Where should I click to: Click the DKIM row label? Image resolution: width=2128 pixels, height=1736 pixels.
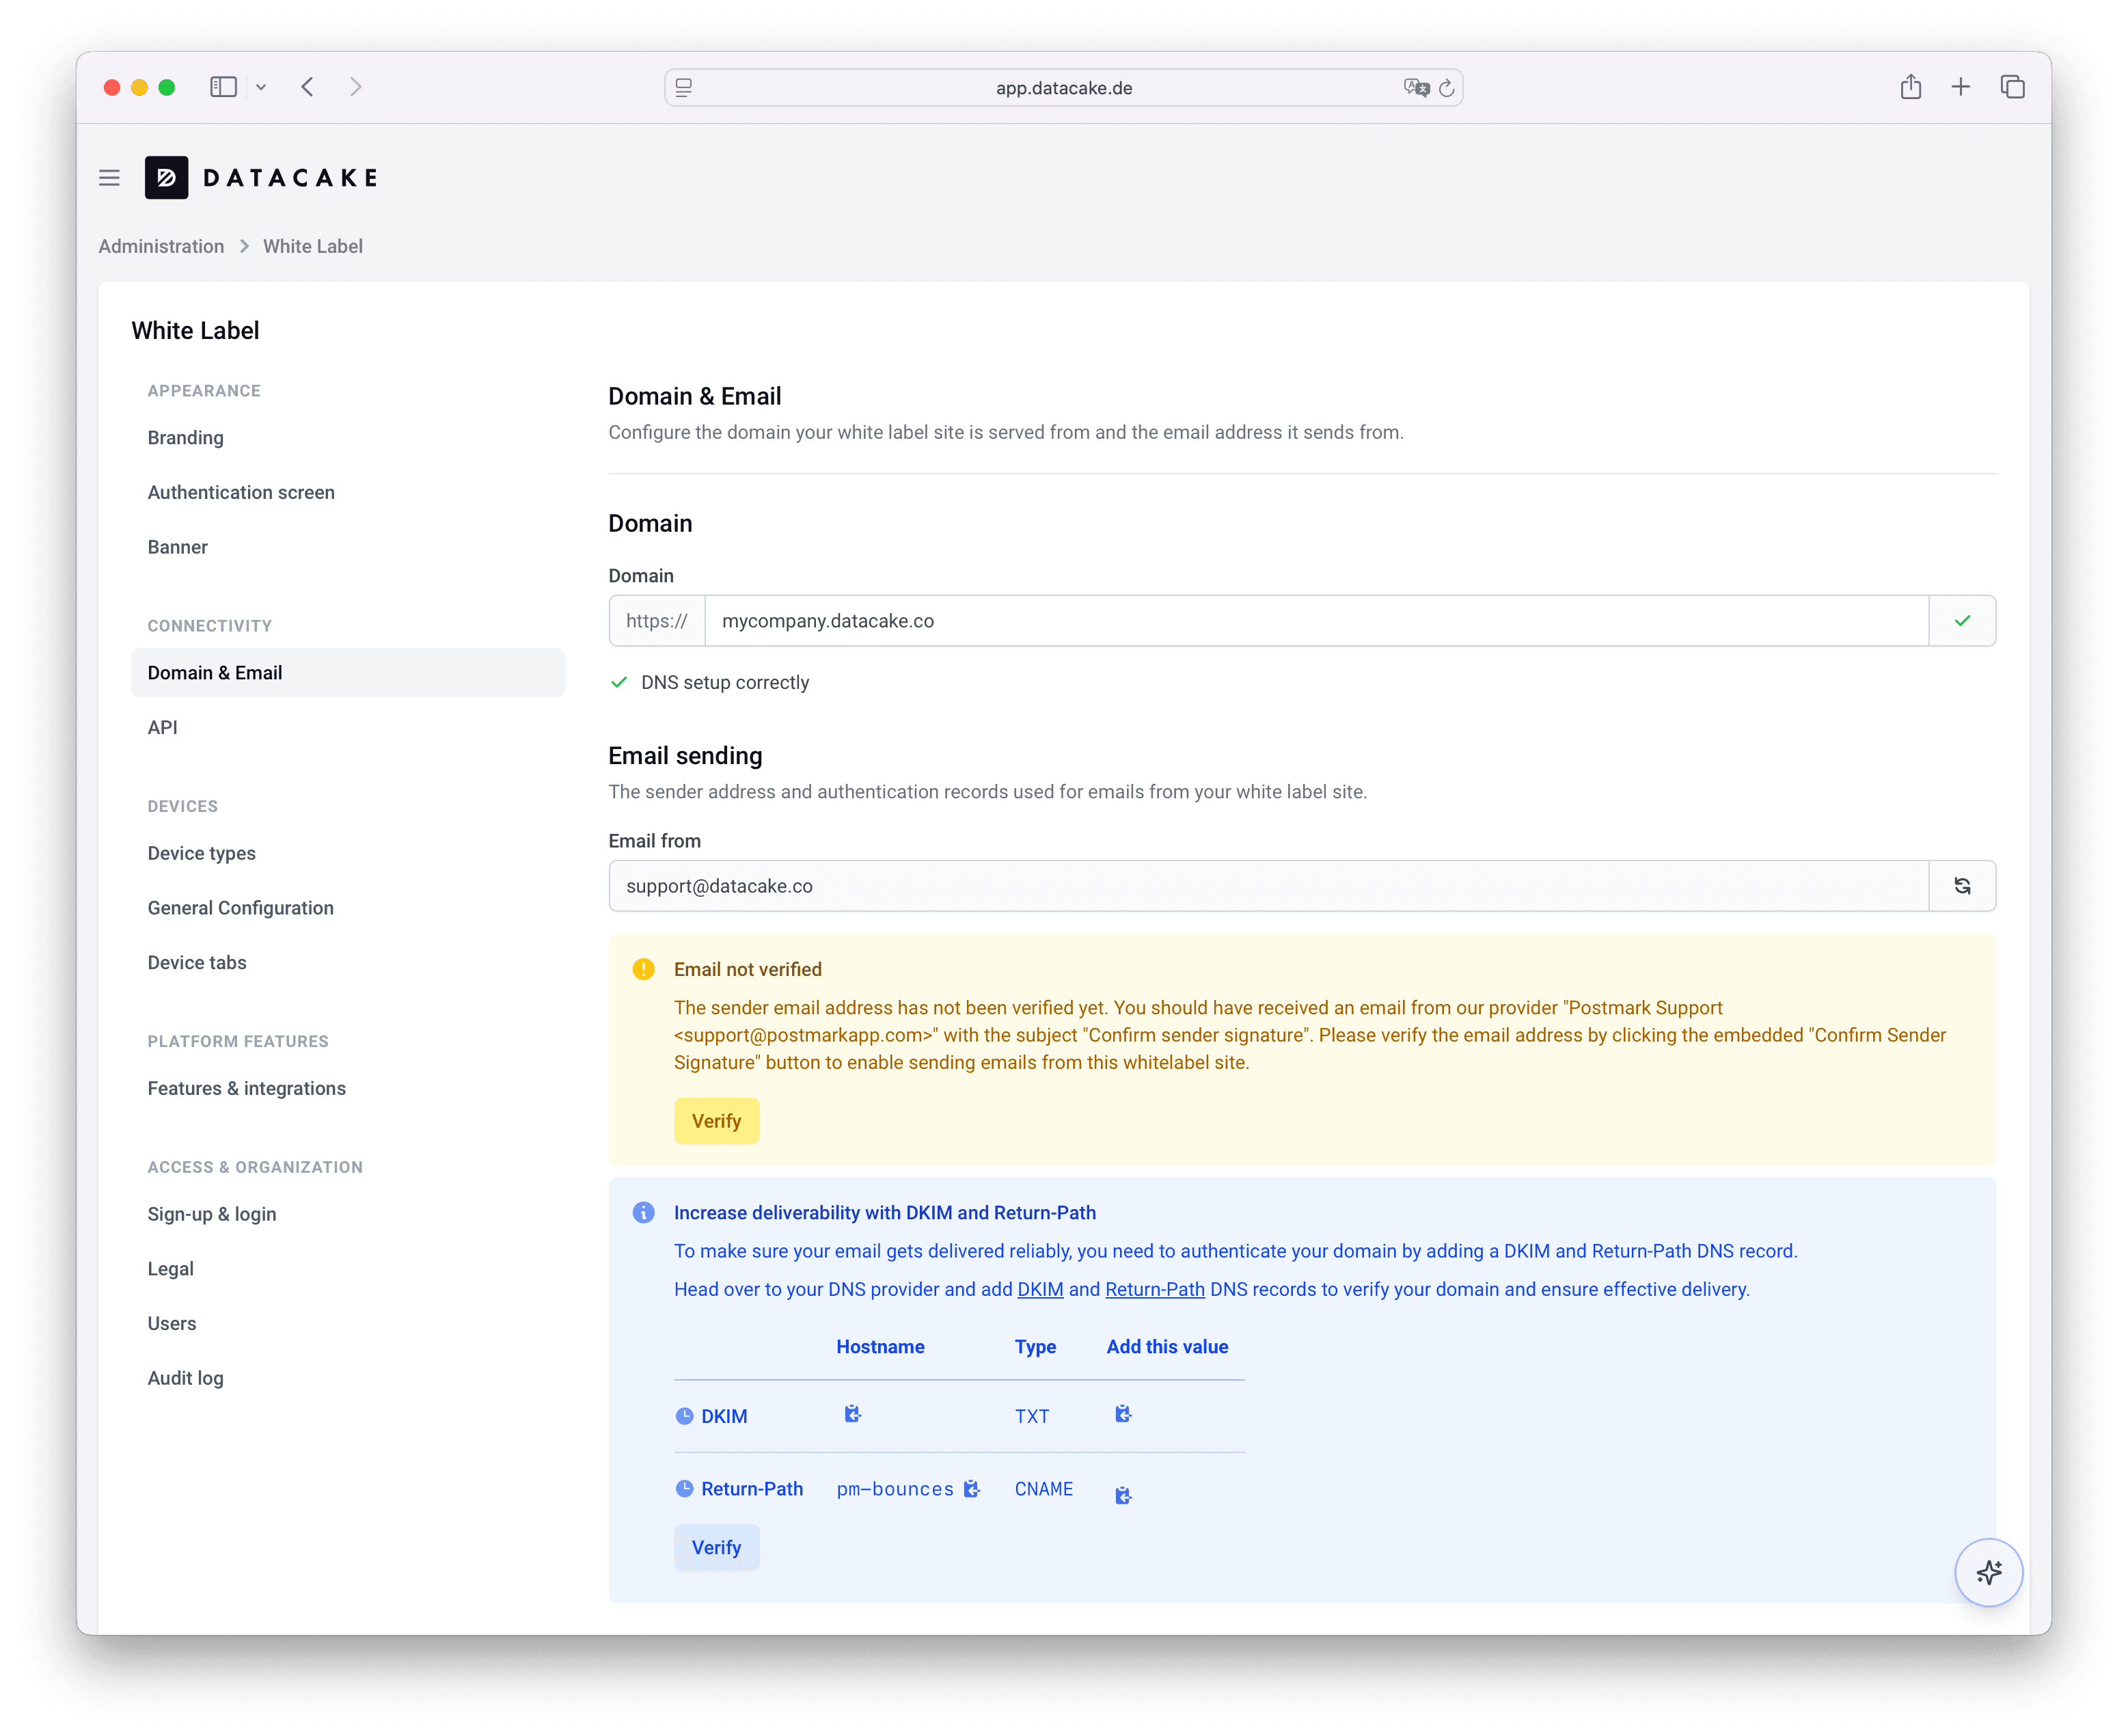click(x=724, y=1417)
